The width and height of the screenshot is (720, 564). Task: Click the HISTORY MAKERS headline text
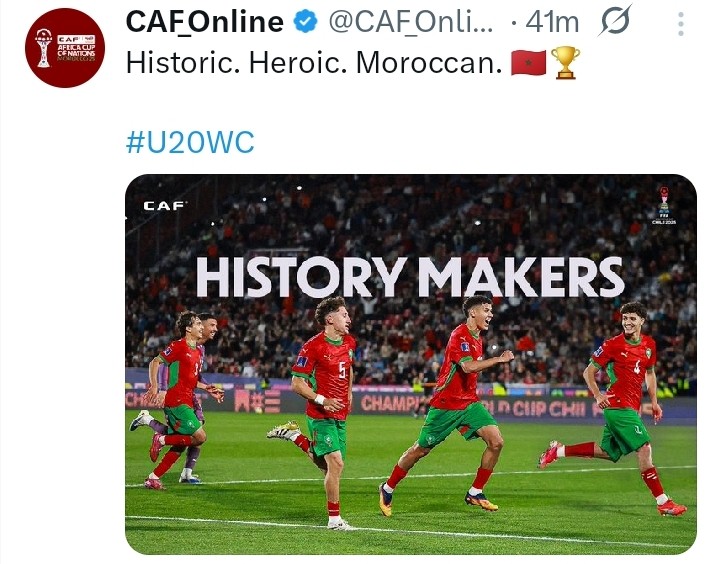coord(410,277)
